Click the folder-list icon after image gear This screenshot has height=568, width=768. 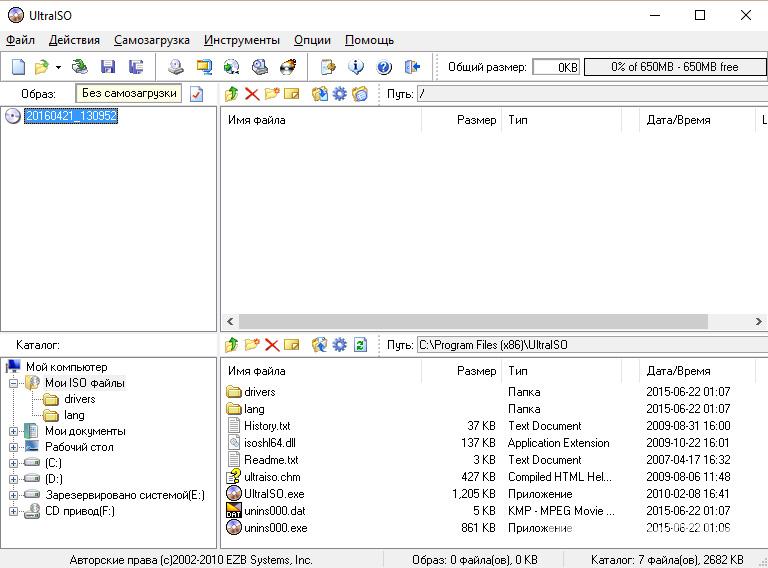(x=360, y=94)
